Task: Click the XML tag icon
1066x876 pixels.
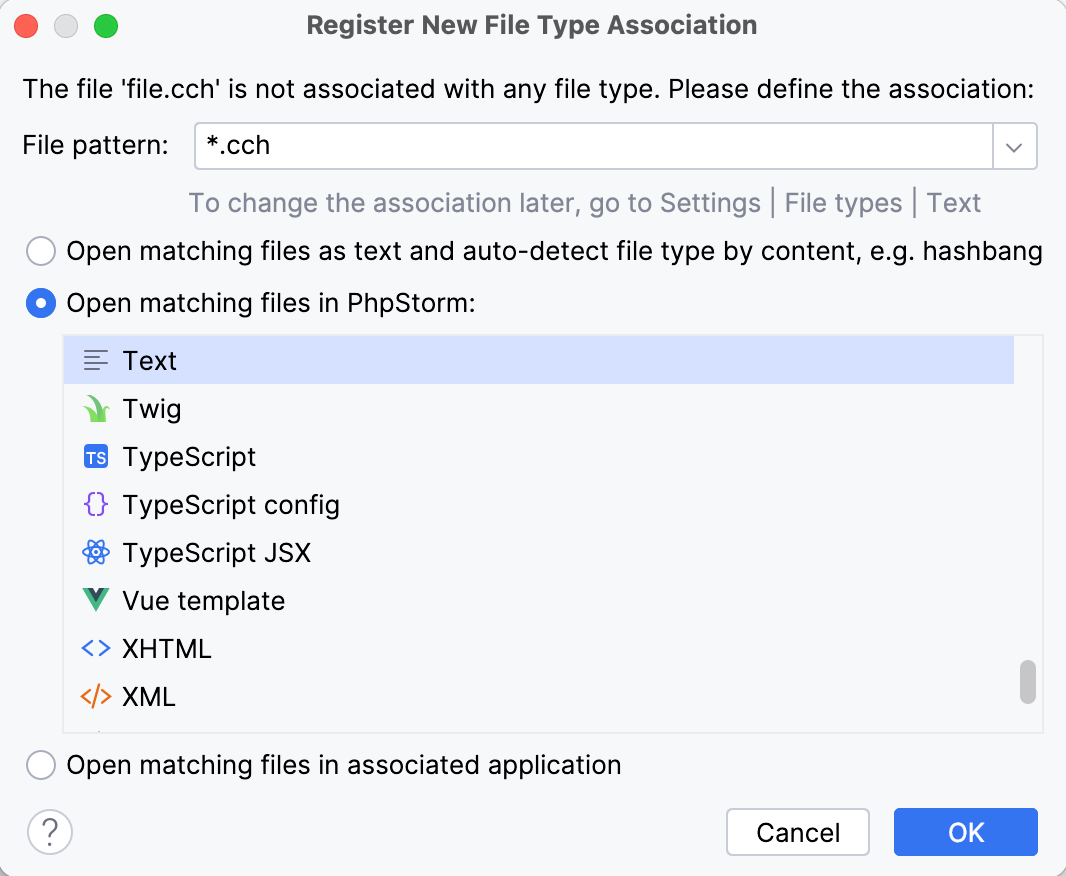Action: [95, 696]
